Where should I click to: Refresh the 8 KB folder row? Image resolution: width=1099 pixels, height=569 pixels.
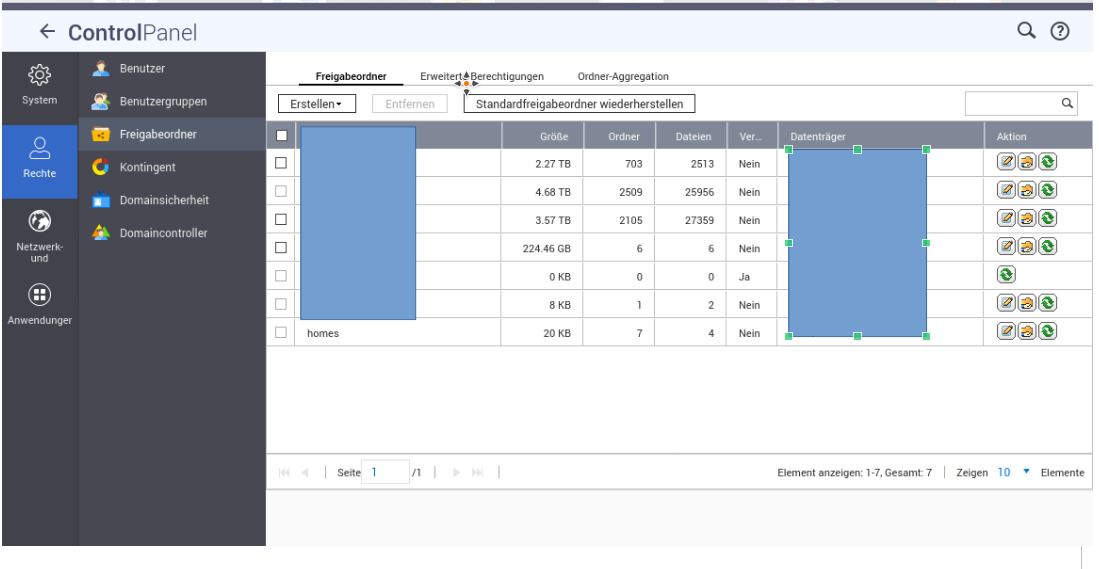click(x=1047, y=303)
